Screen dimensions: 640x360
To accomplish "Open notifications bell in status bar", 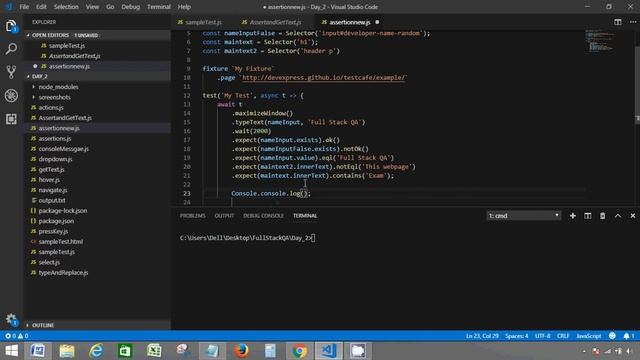I will (x=629, y=336).
